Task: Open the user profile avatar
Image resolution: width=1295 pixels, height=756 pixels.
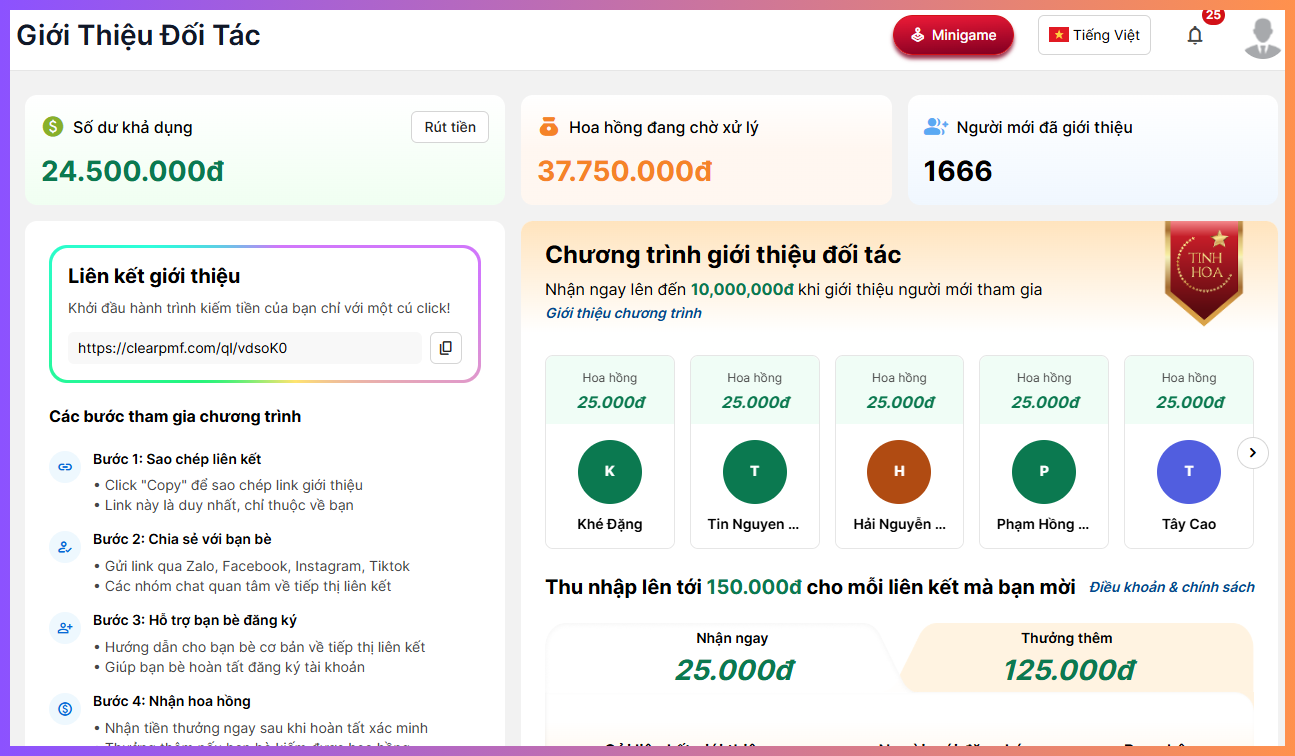Action: coord(1262,38)
